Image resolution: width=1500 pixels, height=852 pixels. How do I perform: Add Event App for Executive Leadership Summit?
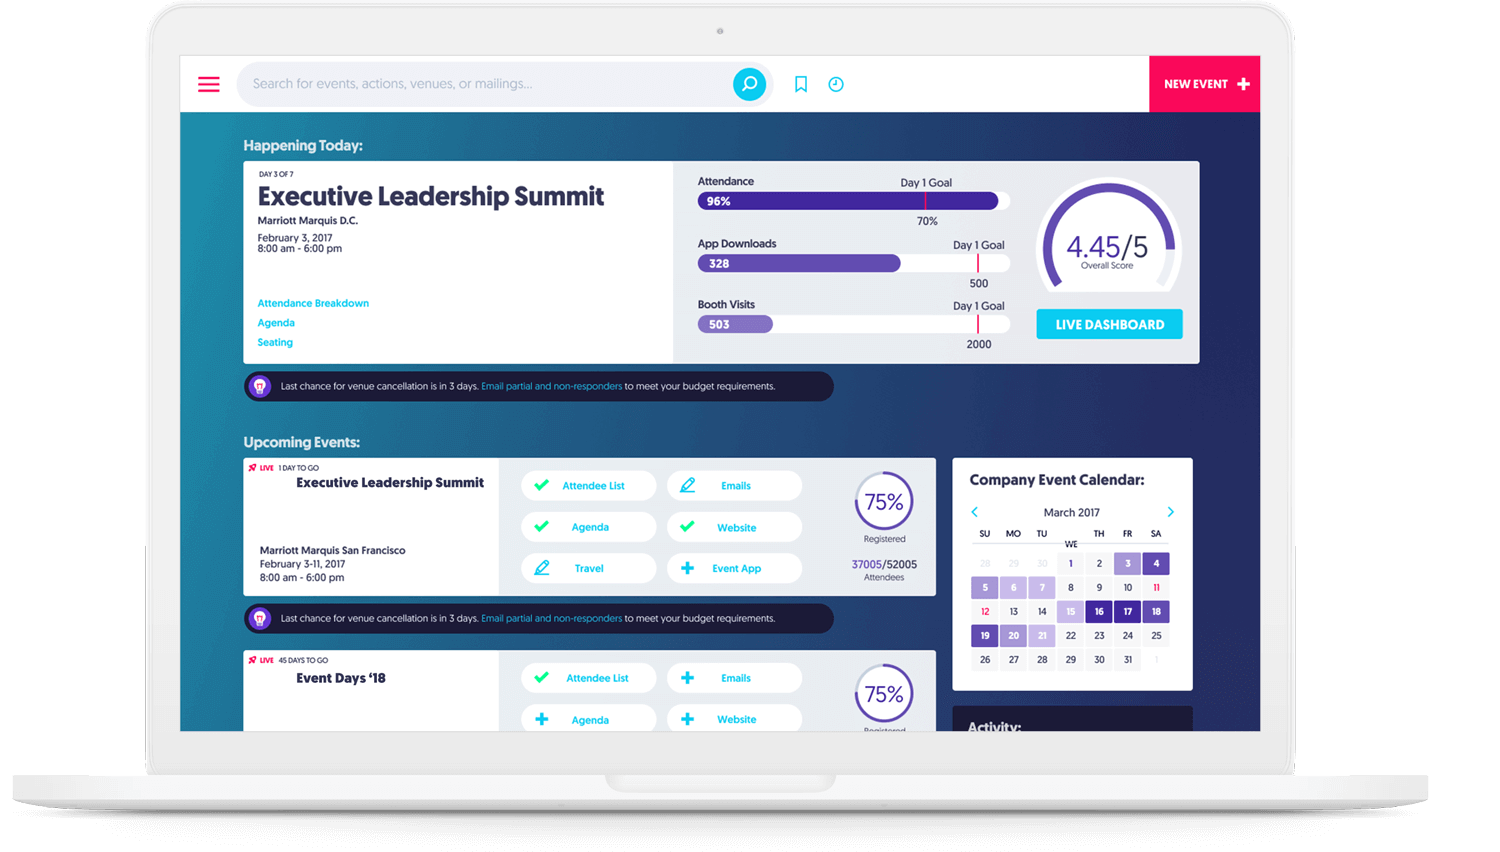click(x=734, y=568)
